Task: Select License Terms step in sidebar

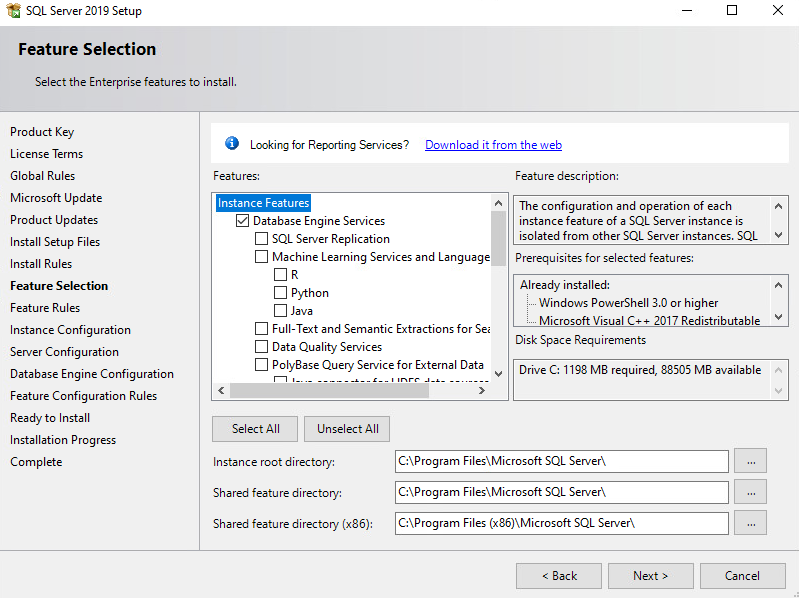Action: (x=46, y=154)
